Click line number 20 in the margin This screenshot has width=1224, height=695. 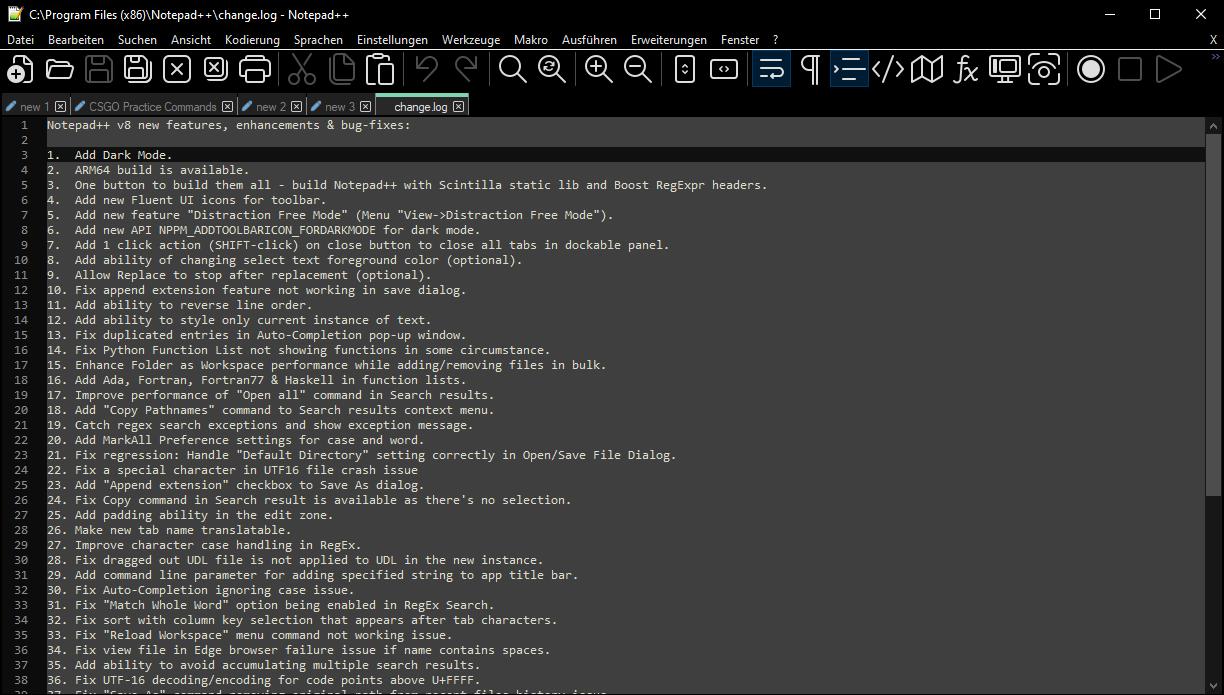click(21, 410)
